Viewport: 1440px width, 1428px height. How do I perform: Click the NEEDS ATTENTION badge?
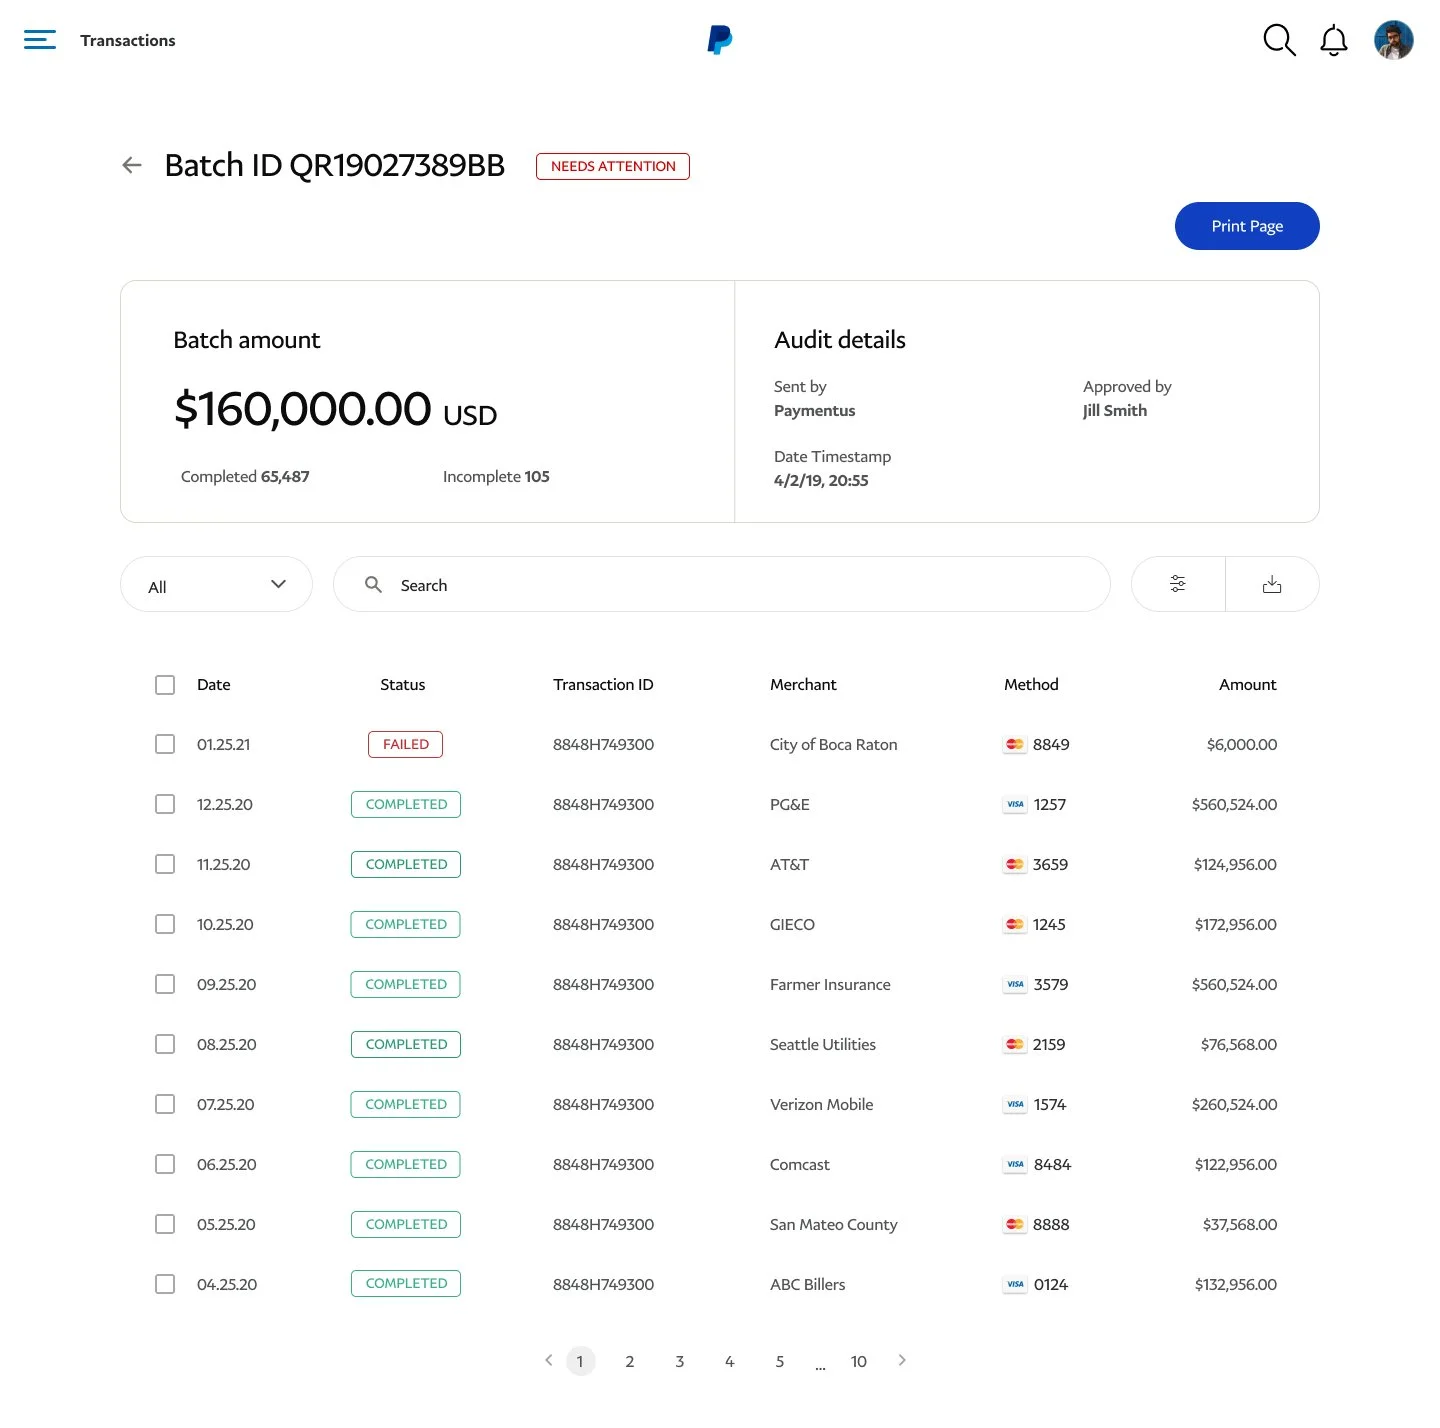click(x=613, y=166)
